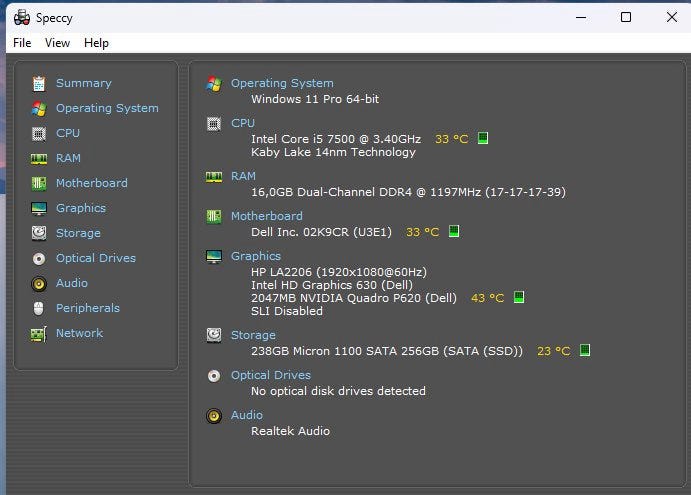Click the Storage drive icon in main panel
The width and height of the screenshot is (691, 495).
click(214, 335)
